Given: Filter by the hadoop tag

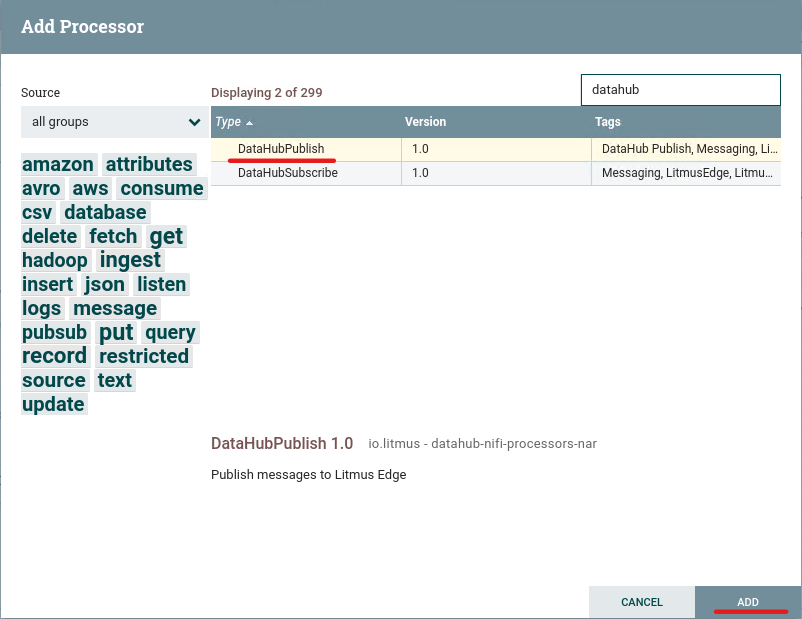Looking at the screenshot, I should (x=55, y=260).
